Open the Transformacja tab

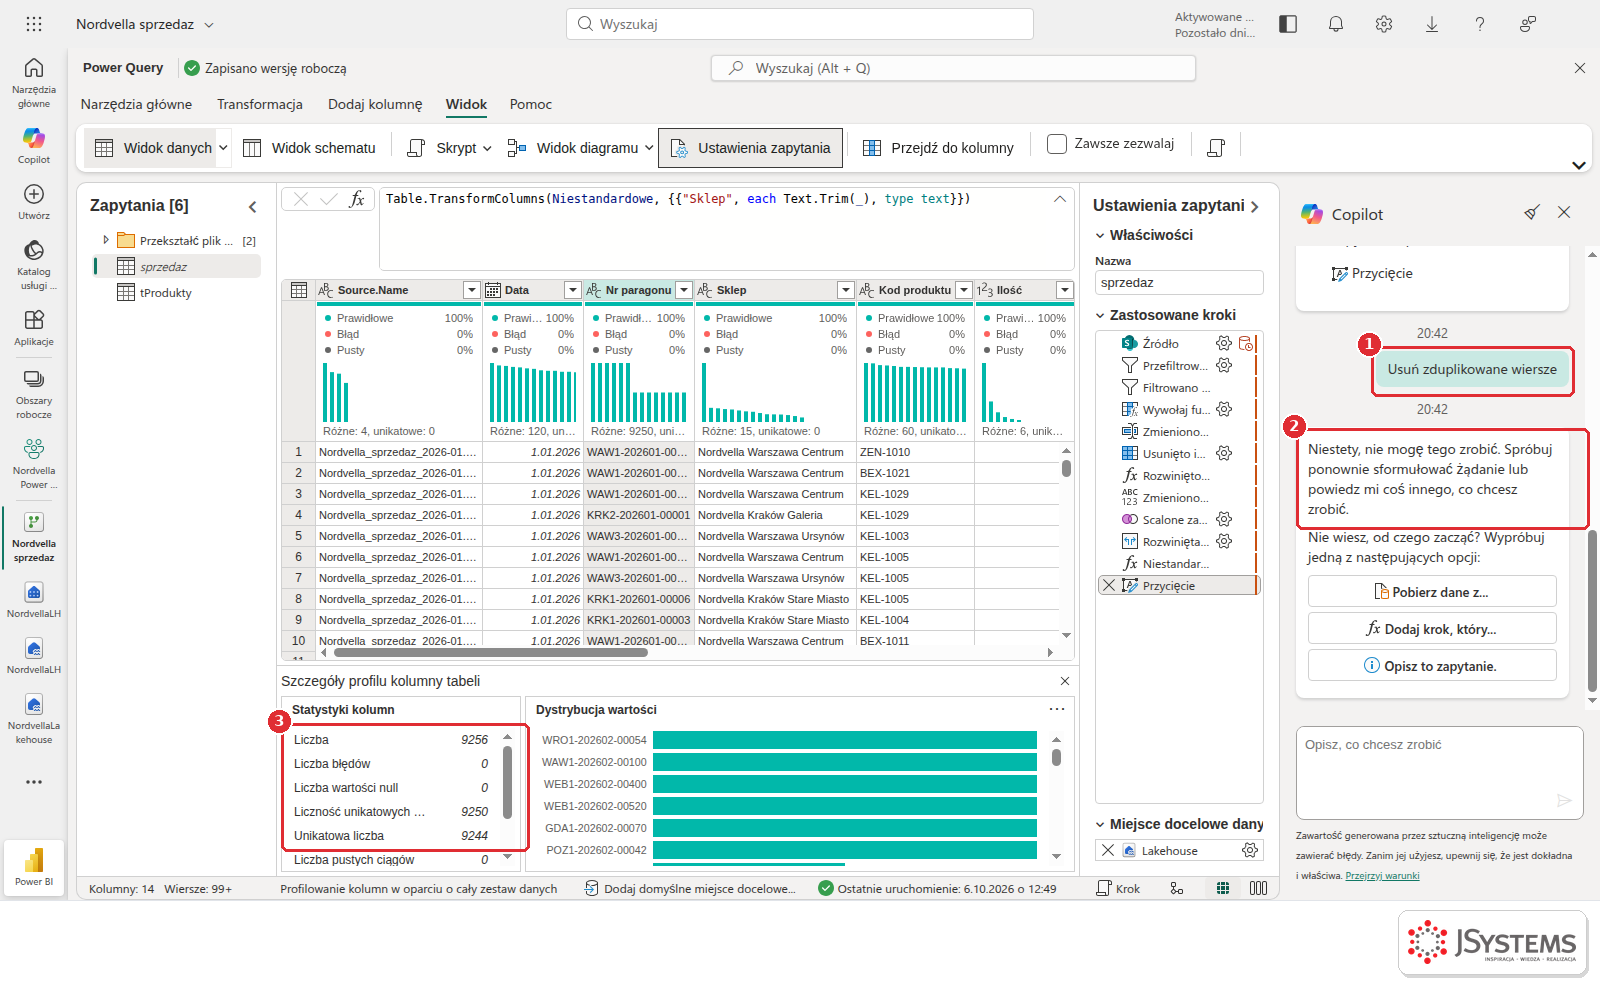(x=260, y=104)
